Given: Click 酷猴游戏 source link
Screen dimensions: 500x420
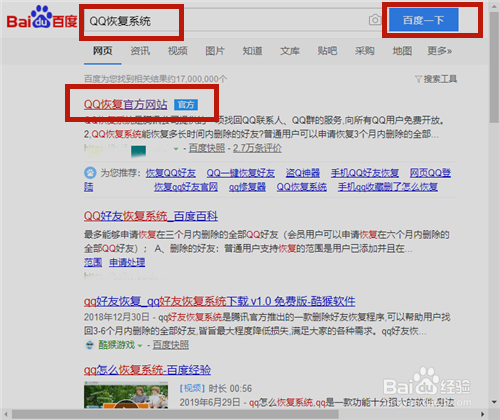Looking at the screenshot, I should [117, 345].
